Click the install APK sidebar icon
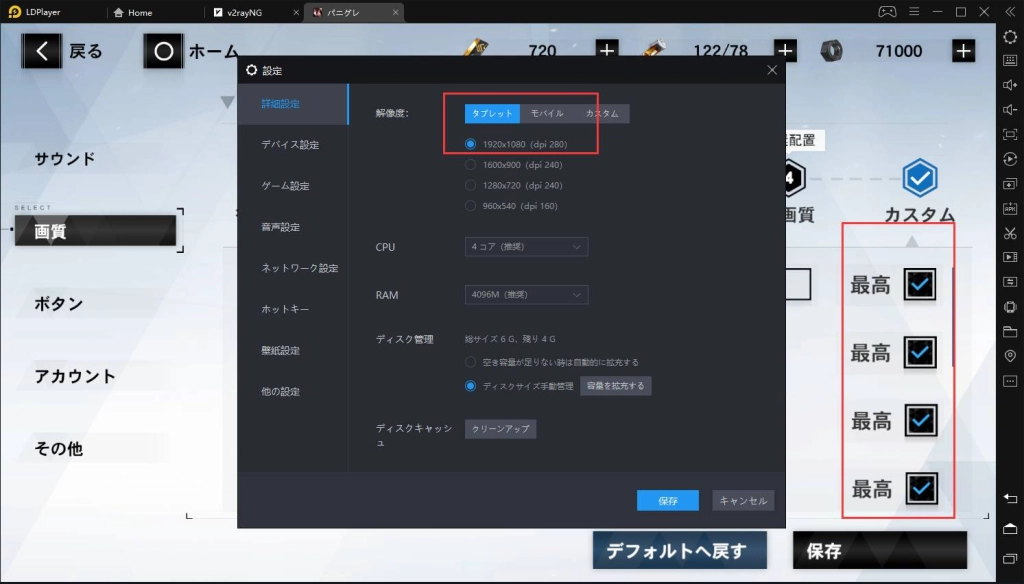Image resolution: width=1024 pixels, height=584 pixels. tap(1010, 208)
